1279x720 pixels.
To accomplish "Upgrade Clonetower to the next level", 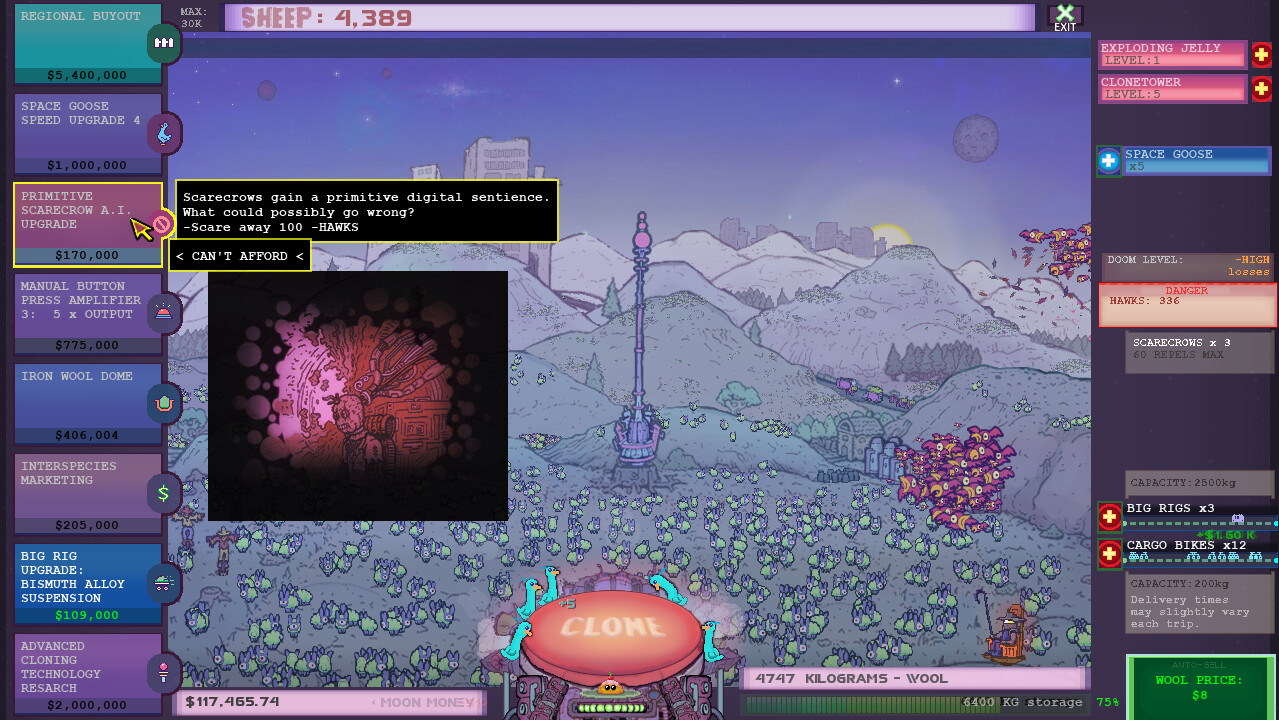I will (1261, 89).
